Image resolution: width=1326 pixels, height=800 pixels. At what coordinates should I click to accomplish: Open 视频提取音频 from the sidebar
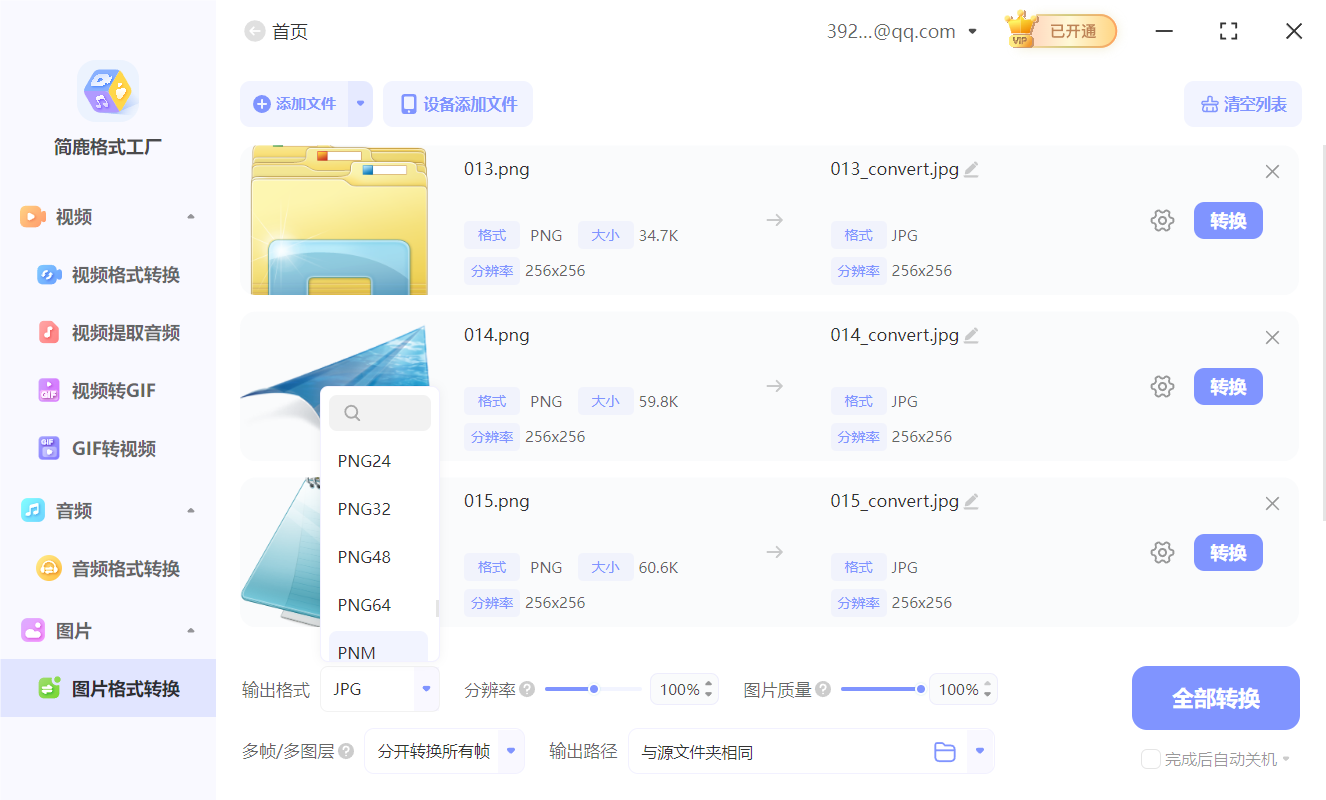(48, 332)
